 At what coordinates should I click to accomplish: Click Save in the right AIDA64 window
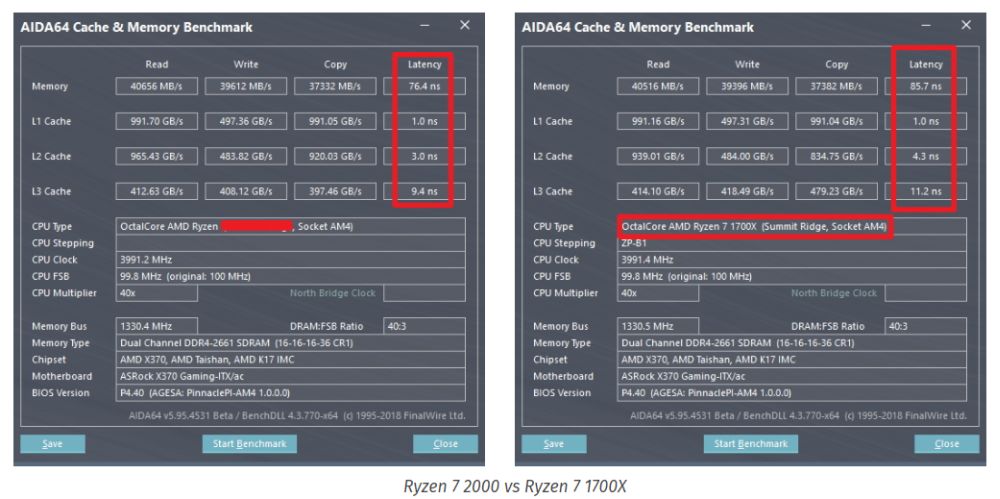(554, 444)
